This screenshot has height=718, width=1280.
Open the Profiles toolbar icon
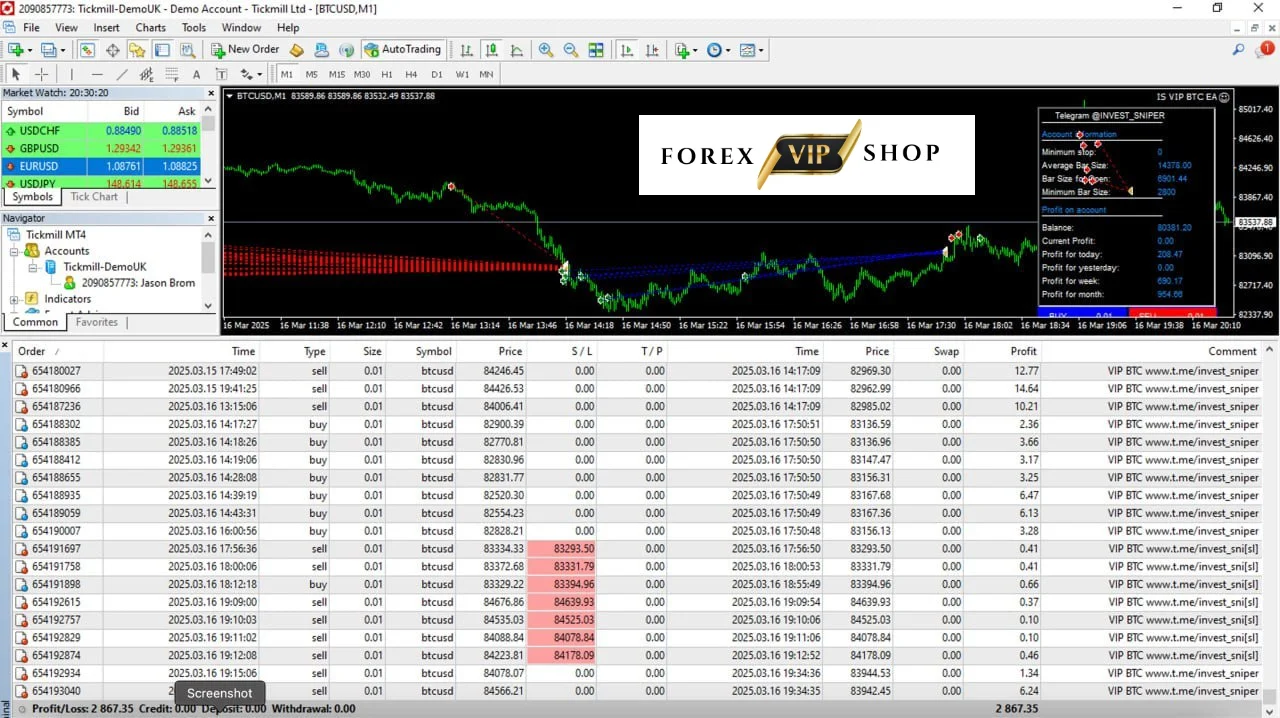(48, 50)
